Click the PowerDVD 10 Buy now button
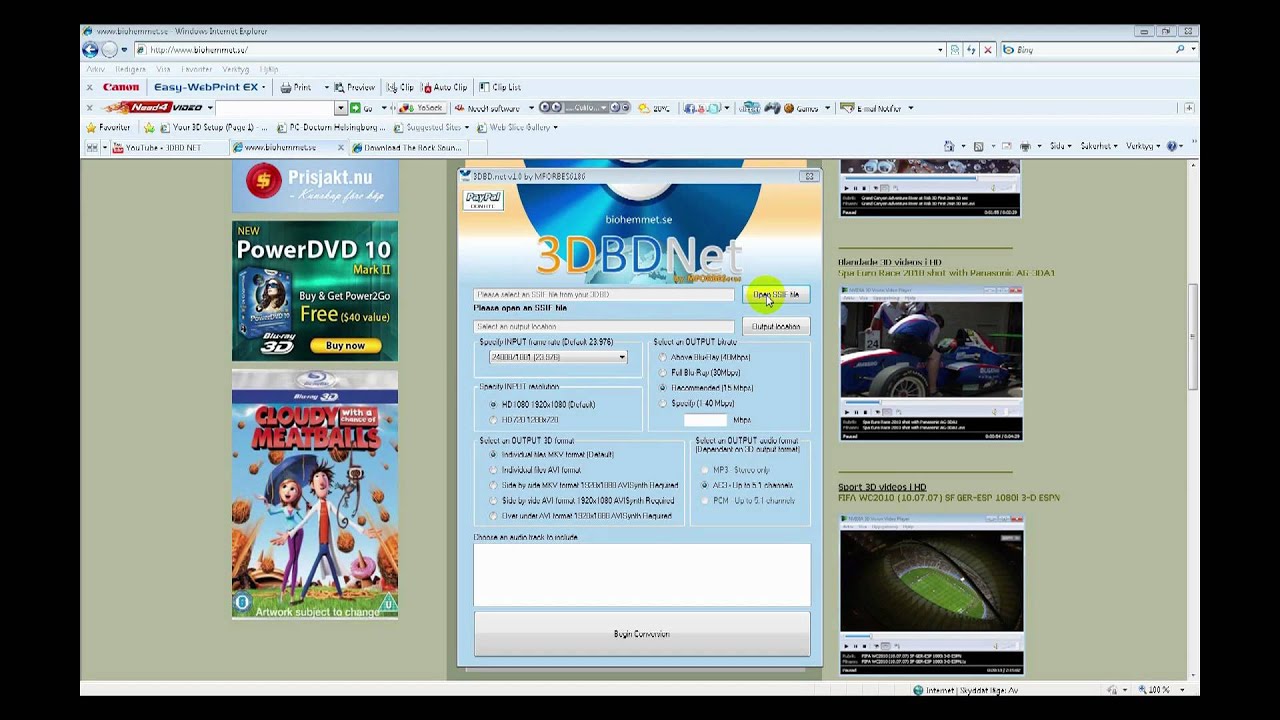Image resolution: width=1280 pixels, height=720 pixels. click(x=345, y=345)
